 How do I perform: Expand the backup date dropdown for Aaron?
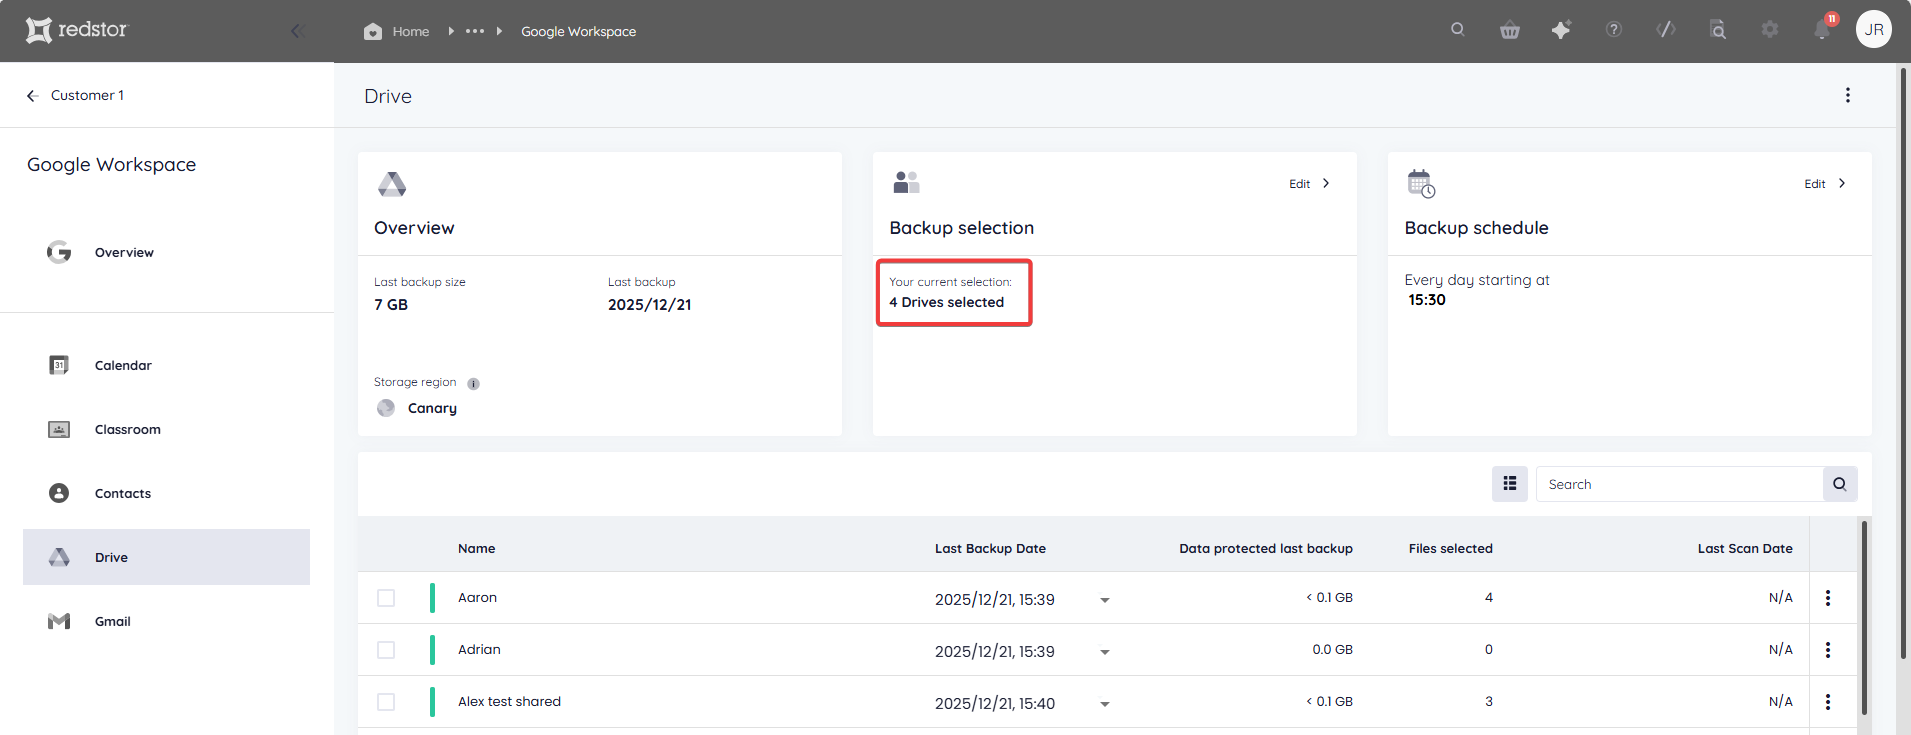[1105, 600]
